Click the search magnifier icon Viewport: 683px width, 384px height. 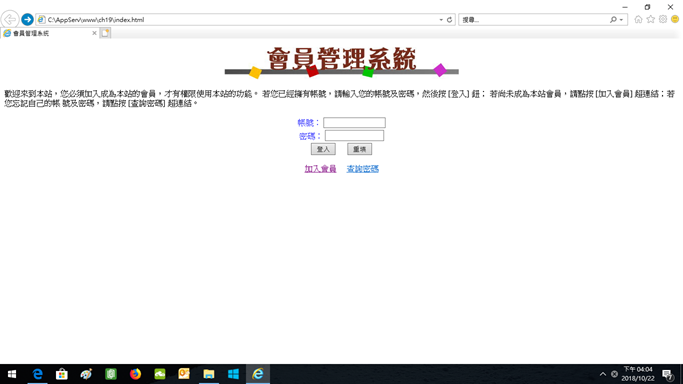[613, 20]
